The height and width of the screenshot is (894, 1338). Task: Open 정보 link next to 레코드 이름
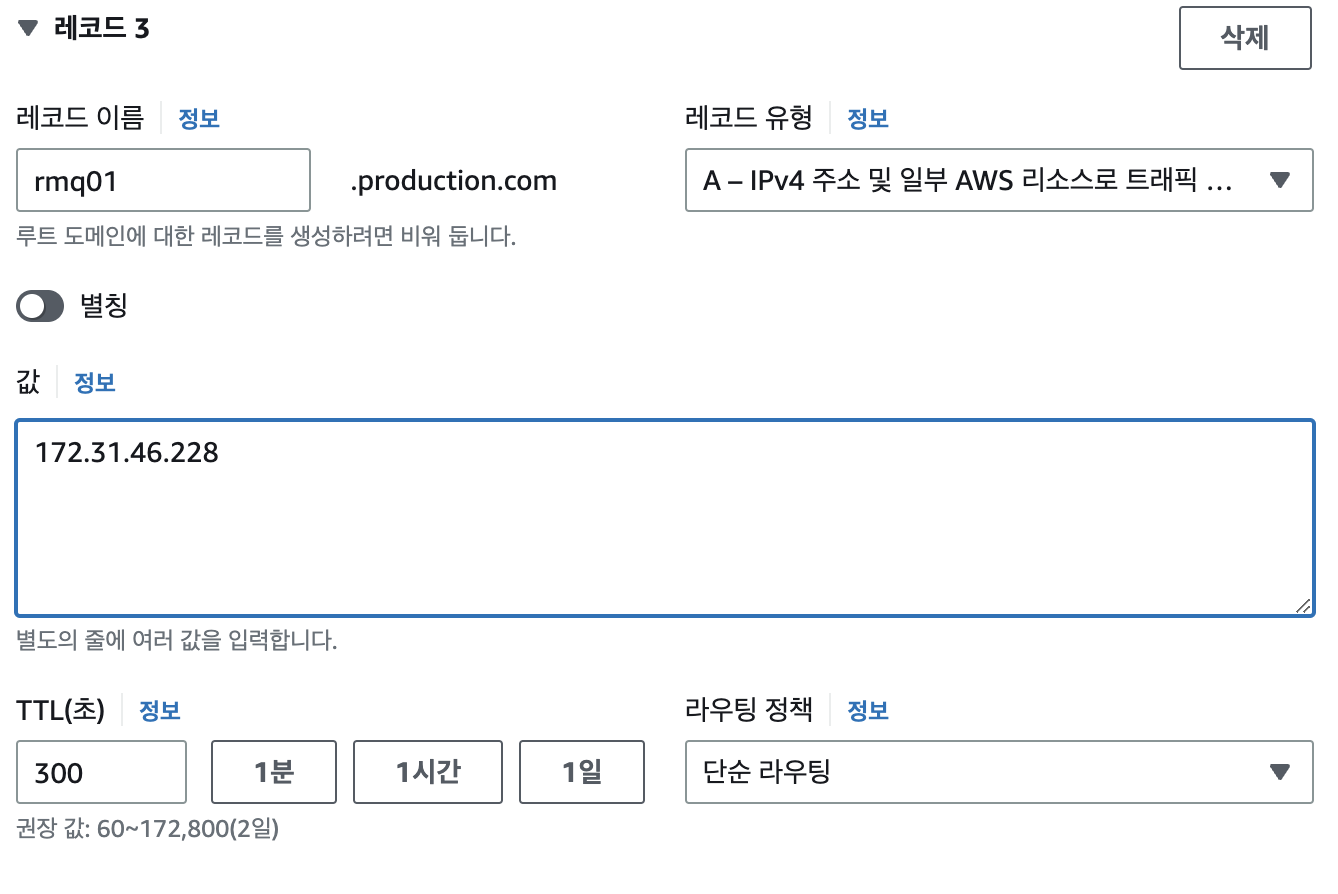(199, 118)
